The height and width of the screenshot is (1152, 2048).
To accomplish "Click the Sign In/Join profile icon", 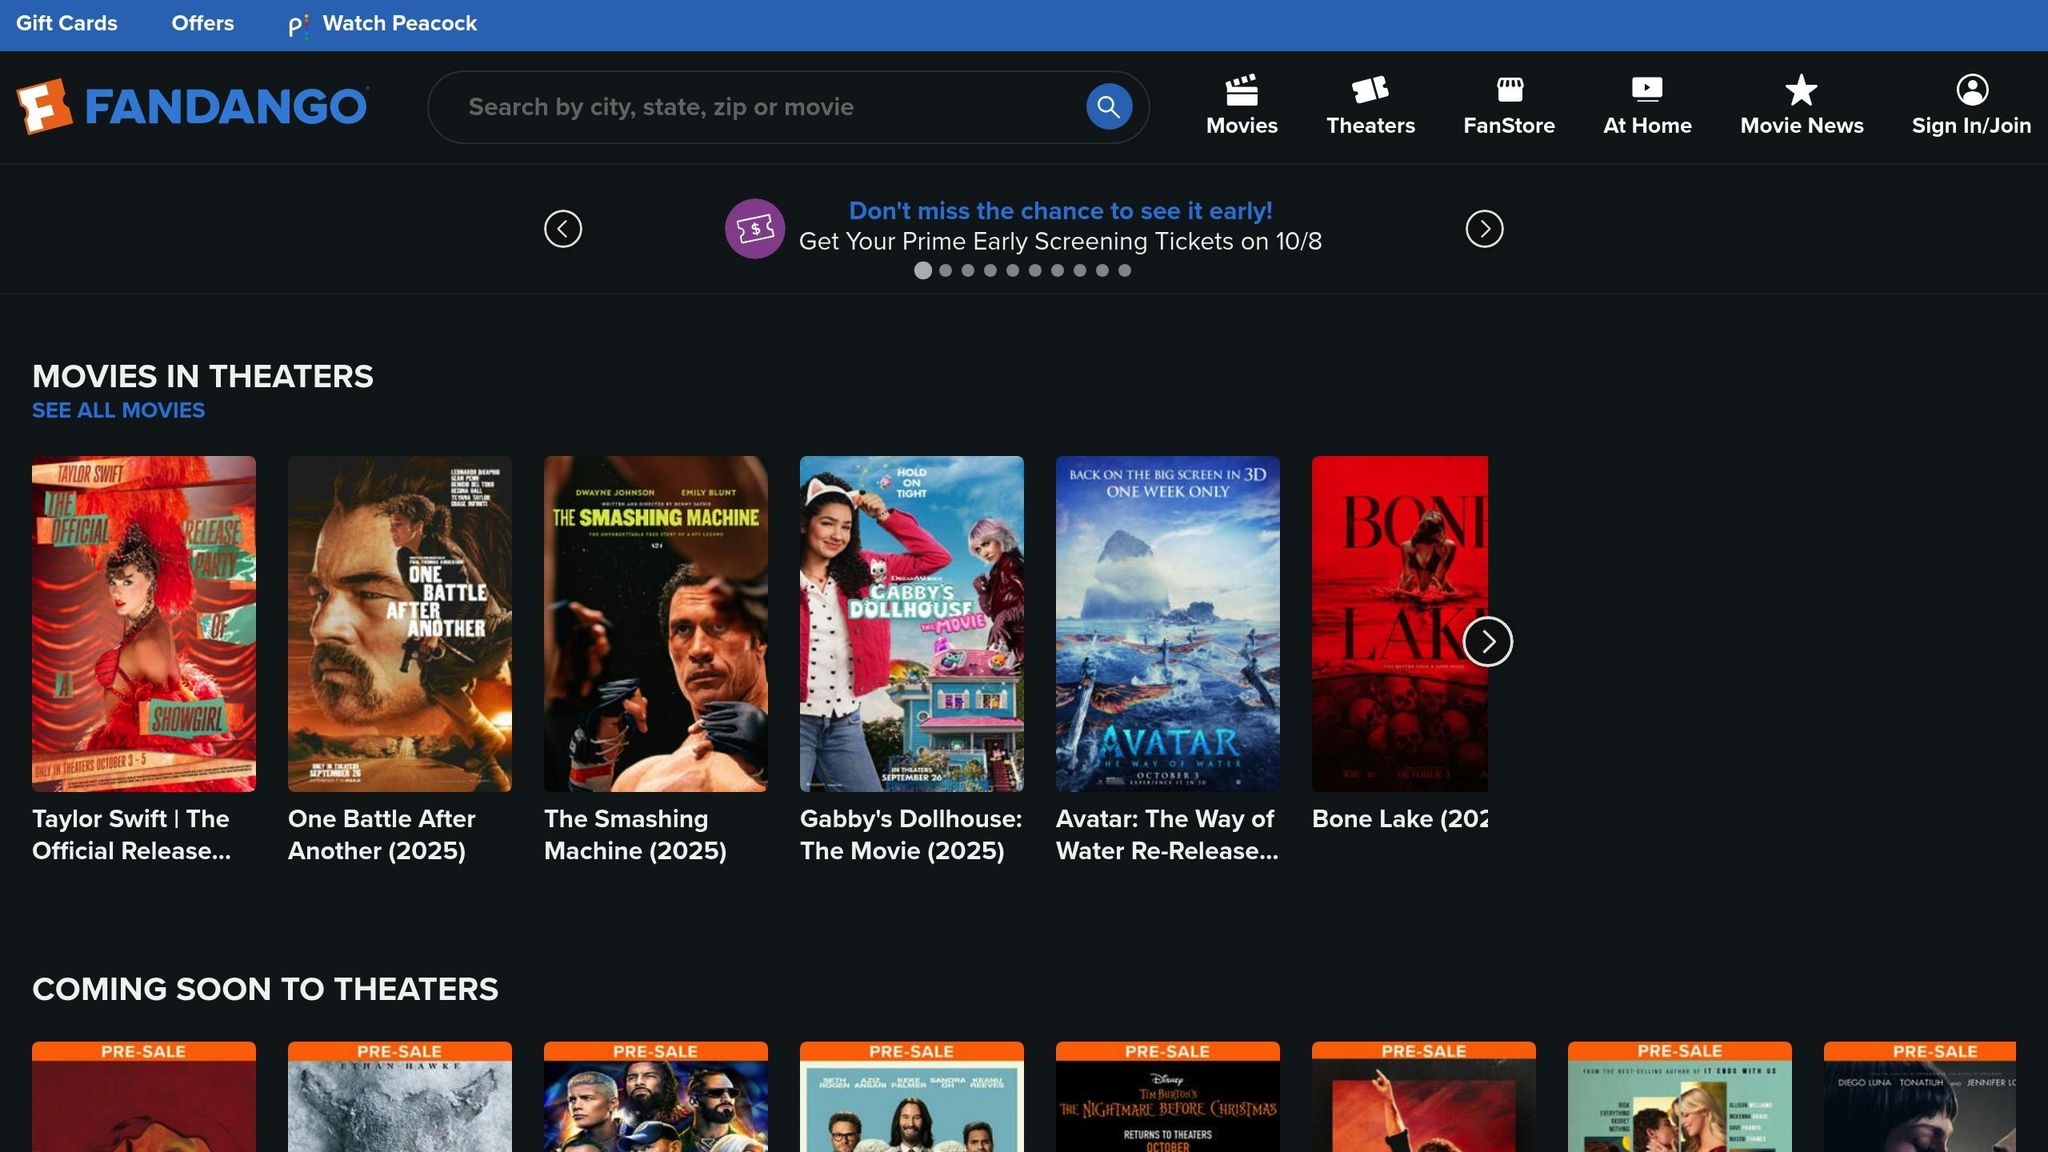I will [1971, 90].
